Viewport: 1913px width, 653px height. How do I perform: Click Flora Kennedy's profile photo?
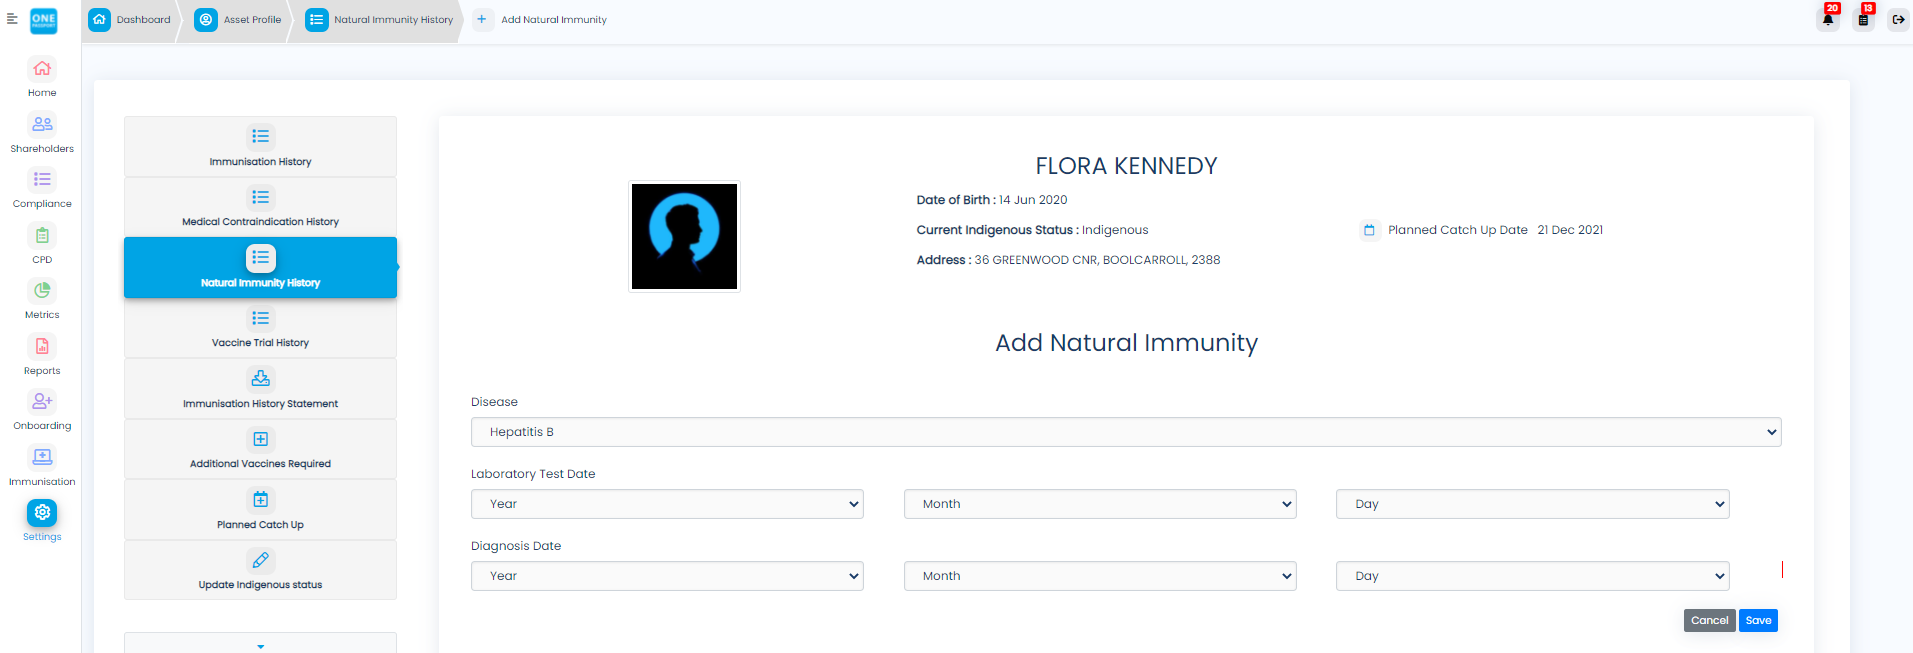[684, 236]
